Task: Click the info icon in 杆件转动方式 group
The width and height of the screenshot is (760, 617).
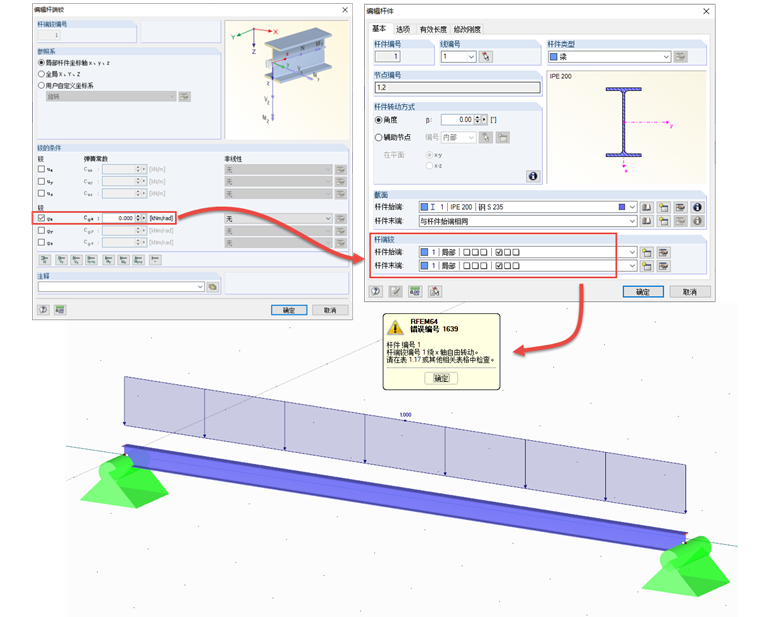Action: click(x=533, y=176)
